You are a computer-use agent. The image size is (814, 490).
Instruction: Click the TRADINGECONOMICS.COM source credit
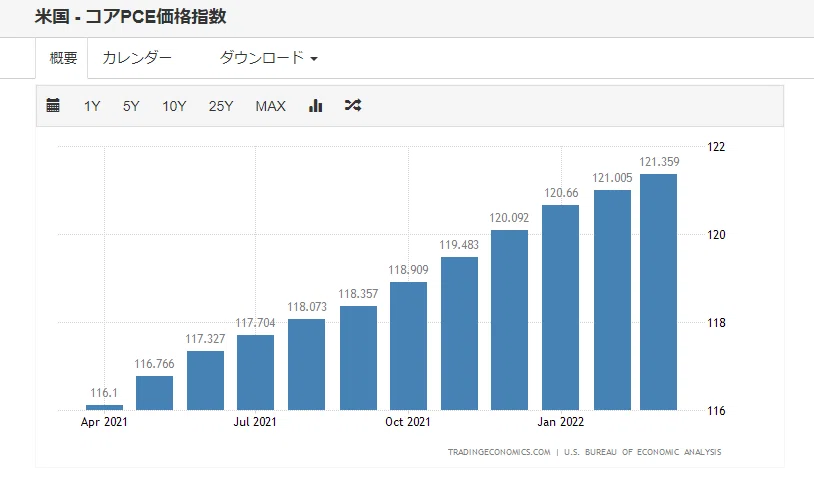click(499, 452)
